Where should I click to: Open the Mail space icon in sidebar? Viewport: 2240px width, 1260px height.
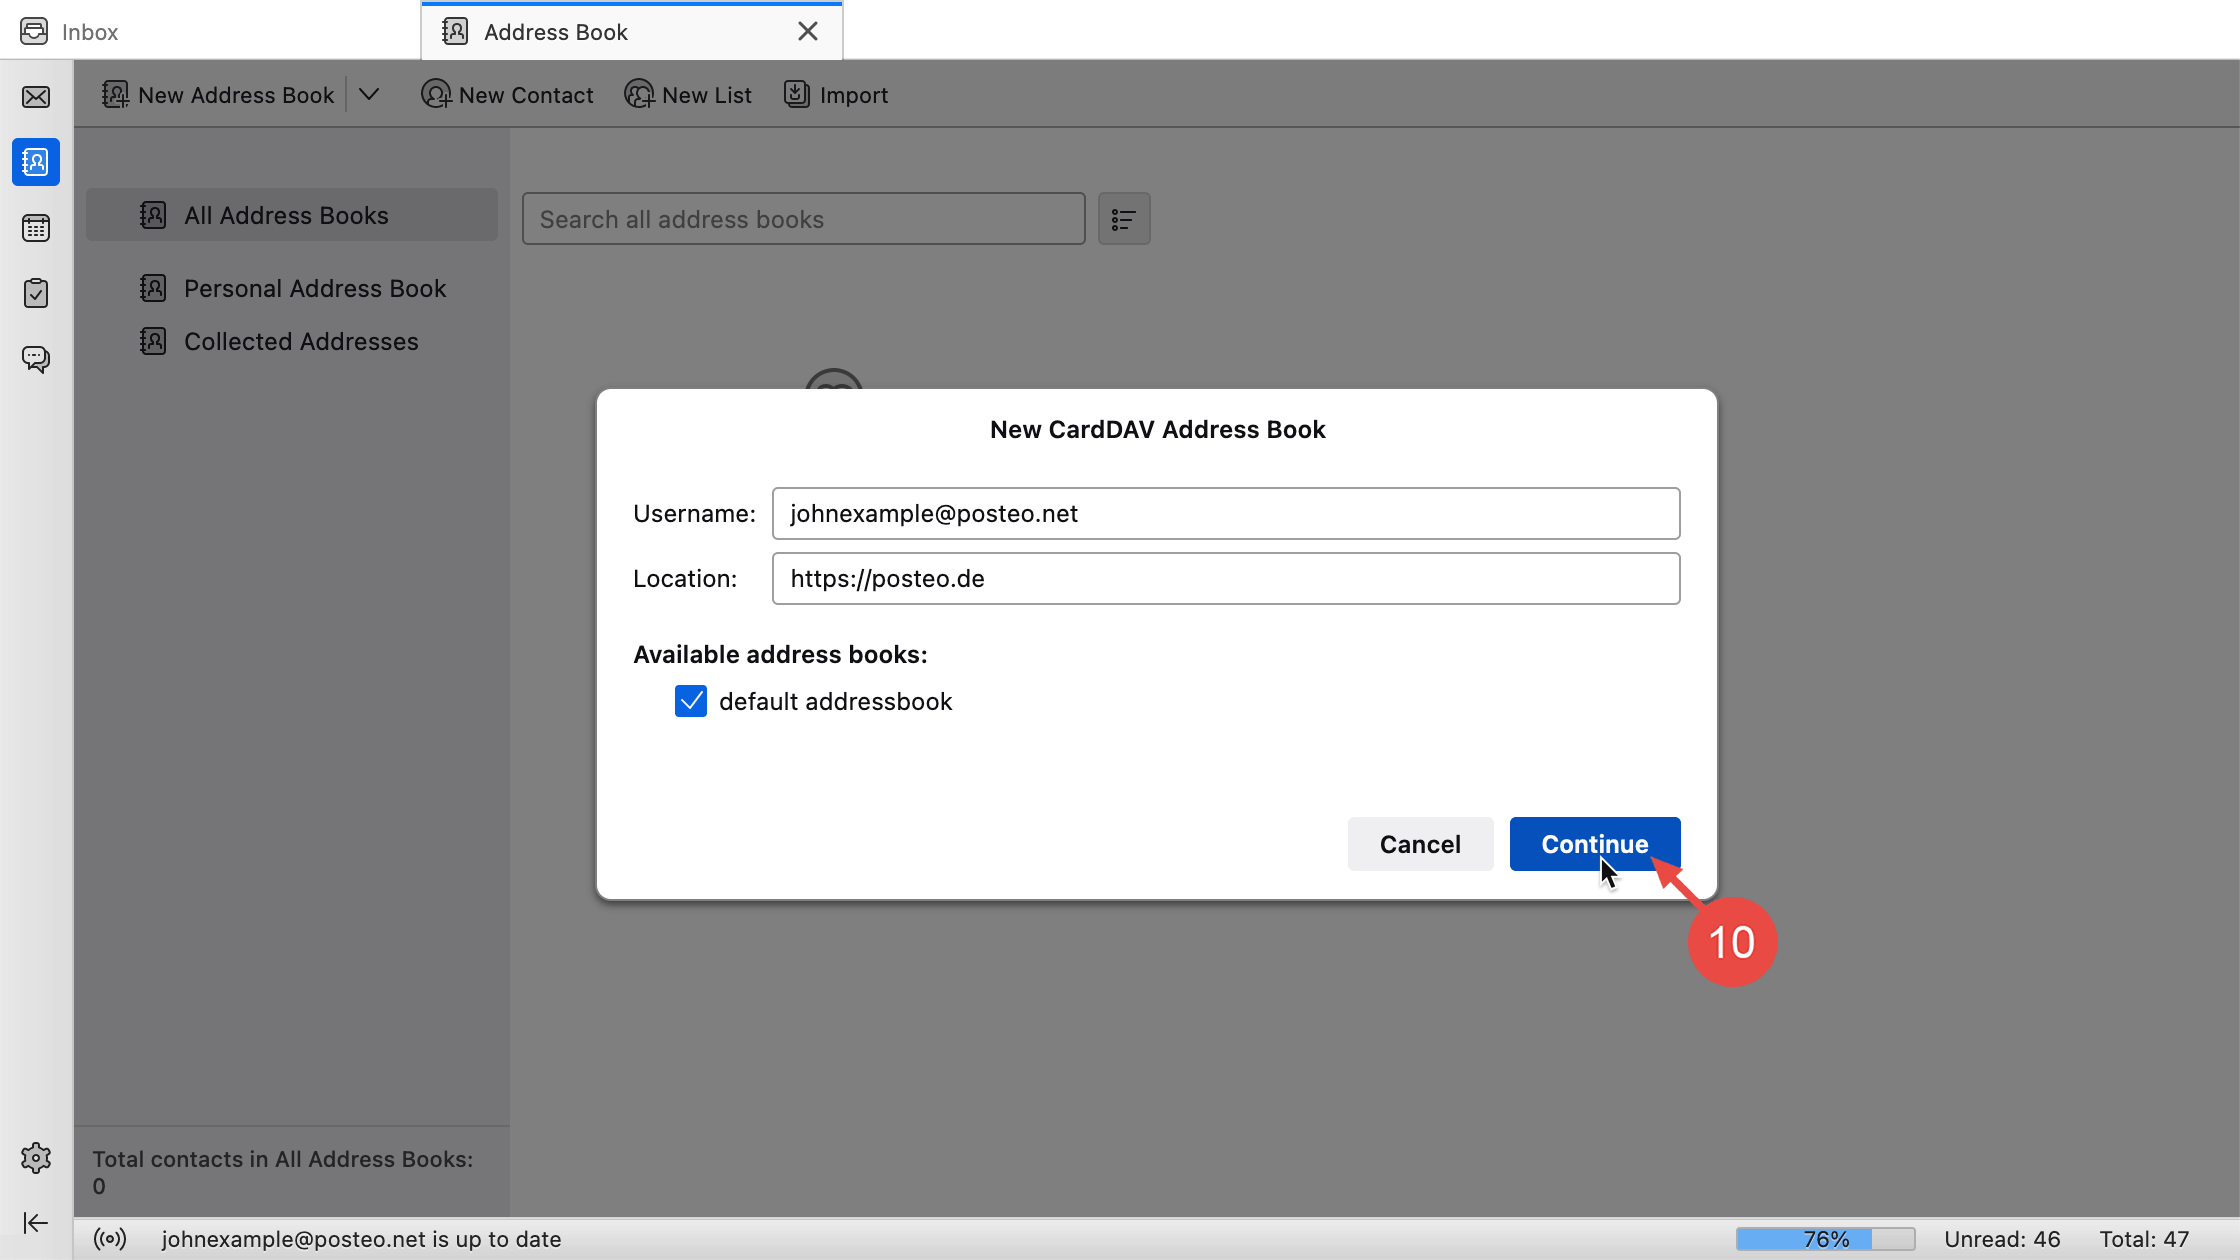(x=36, y=97)
